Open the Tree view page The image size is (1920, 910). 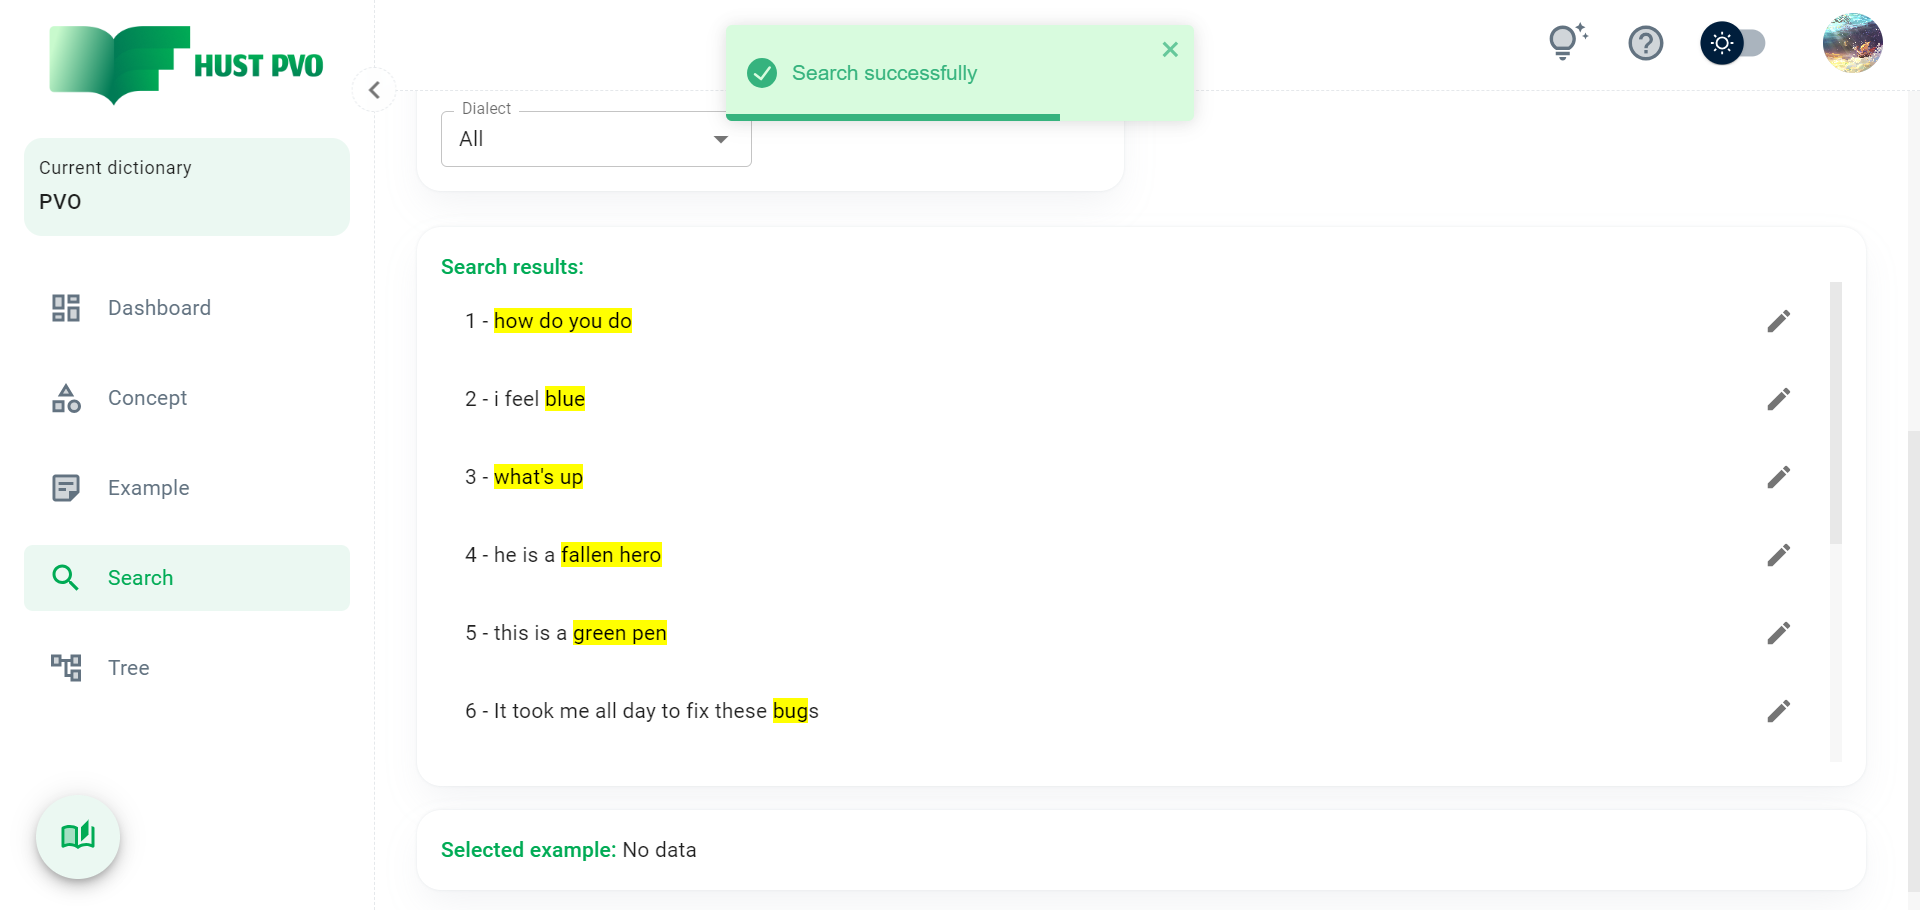tap(187, 668)
